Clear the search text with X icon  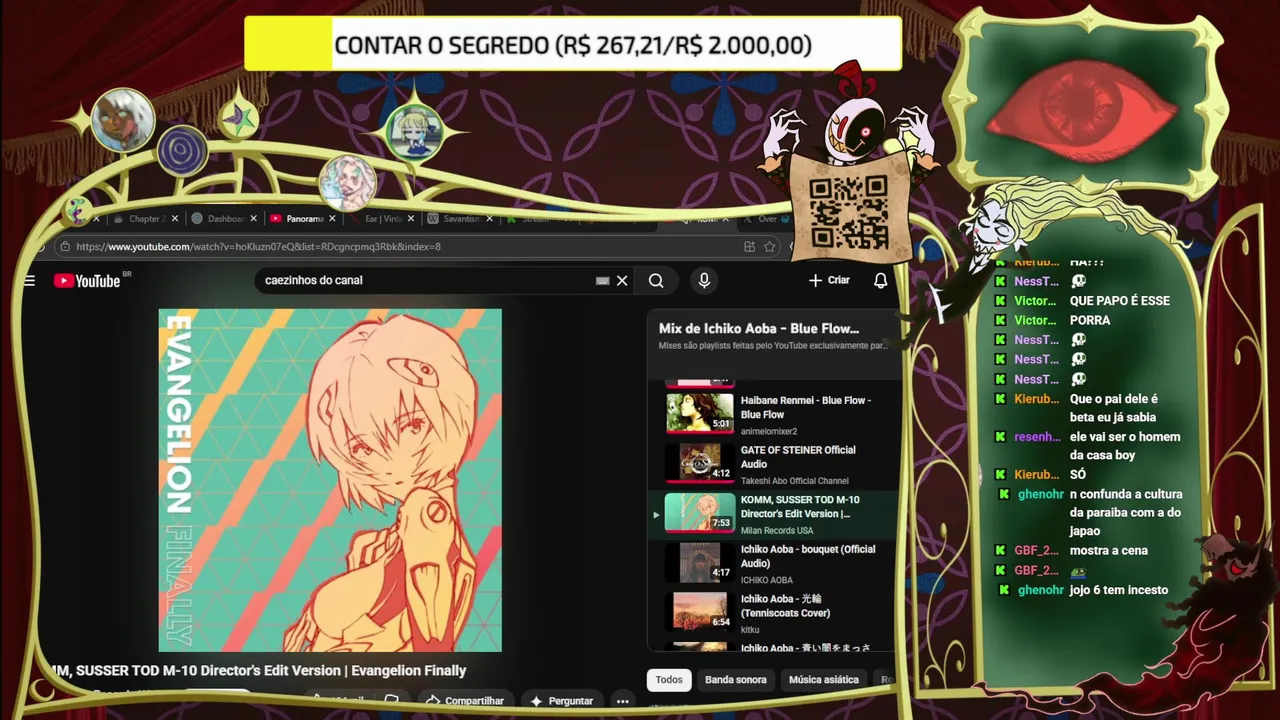pos(622,281)
